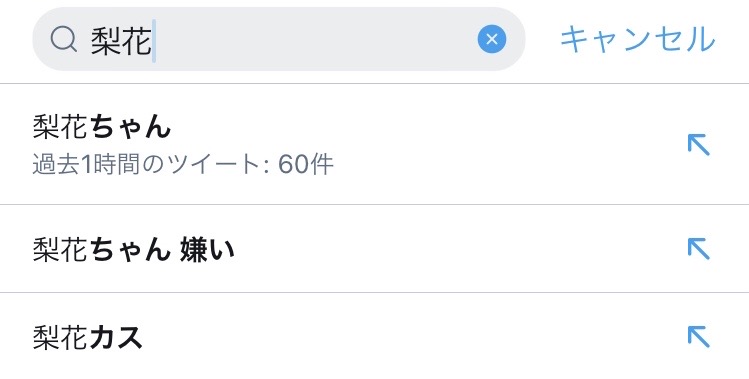Image resolution: width=749 pixels, height=379 pixels.
Task: Fill query using arrow next to 梨花ちゃん 嫌い
Action: click(x=698, y=249)
